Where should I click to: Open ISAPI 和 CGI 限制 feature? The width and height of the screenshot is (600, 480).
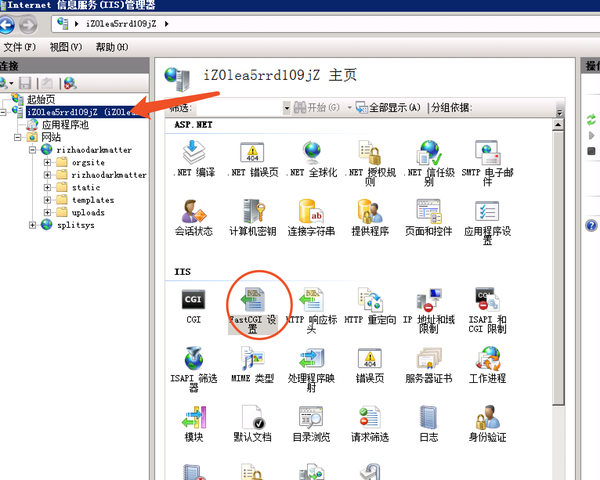[487, 311]
